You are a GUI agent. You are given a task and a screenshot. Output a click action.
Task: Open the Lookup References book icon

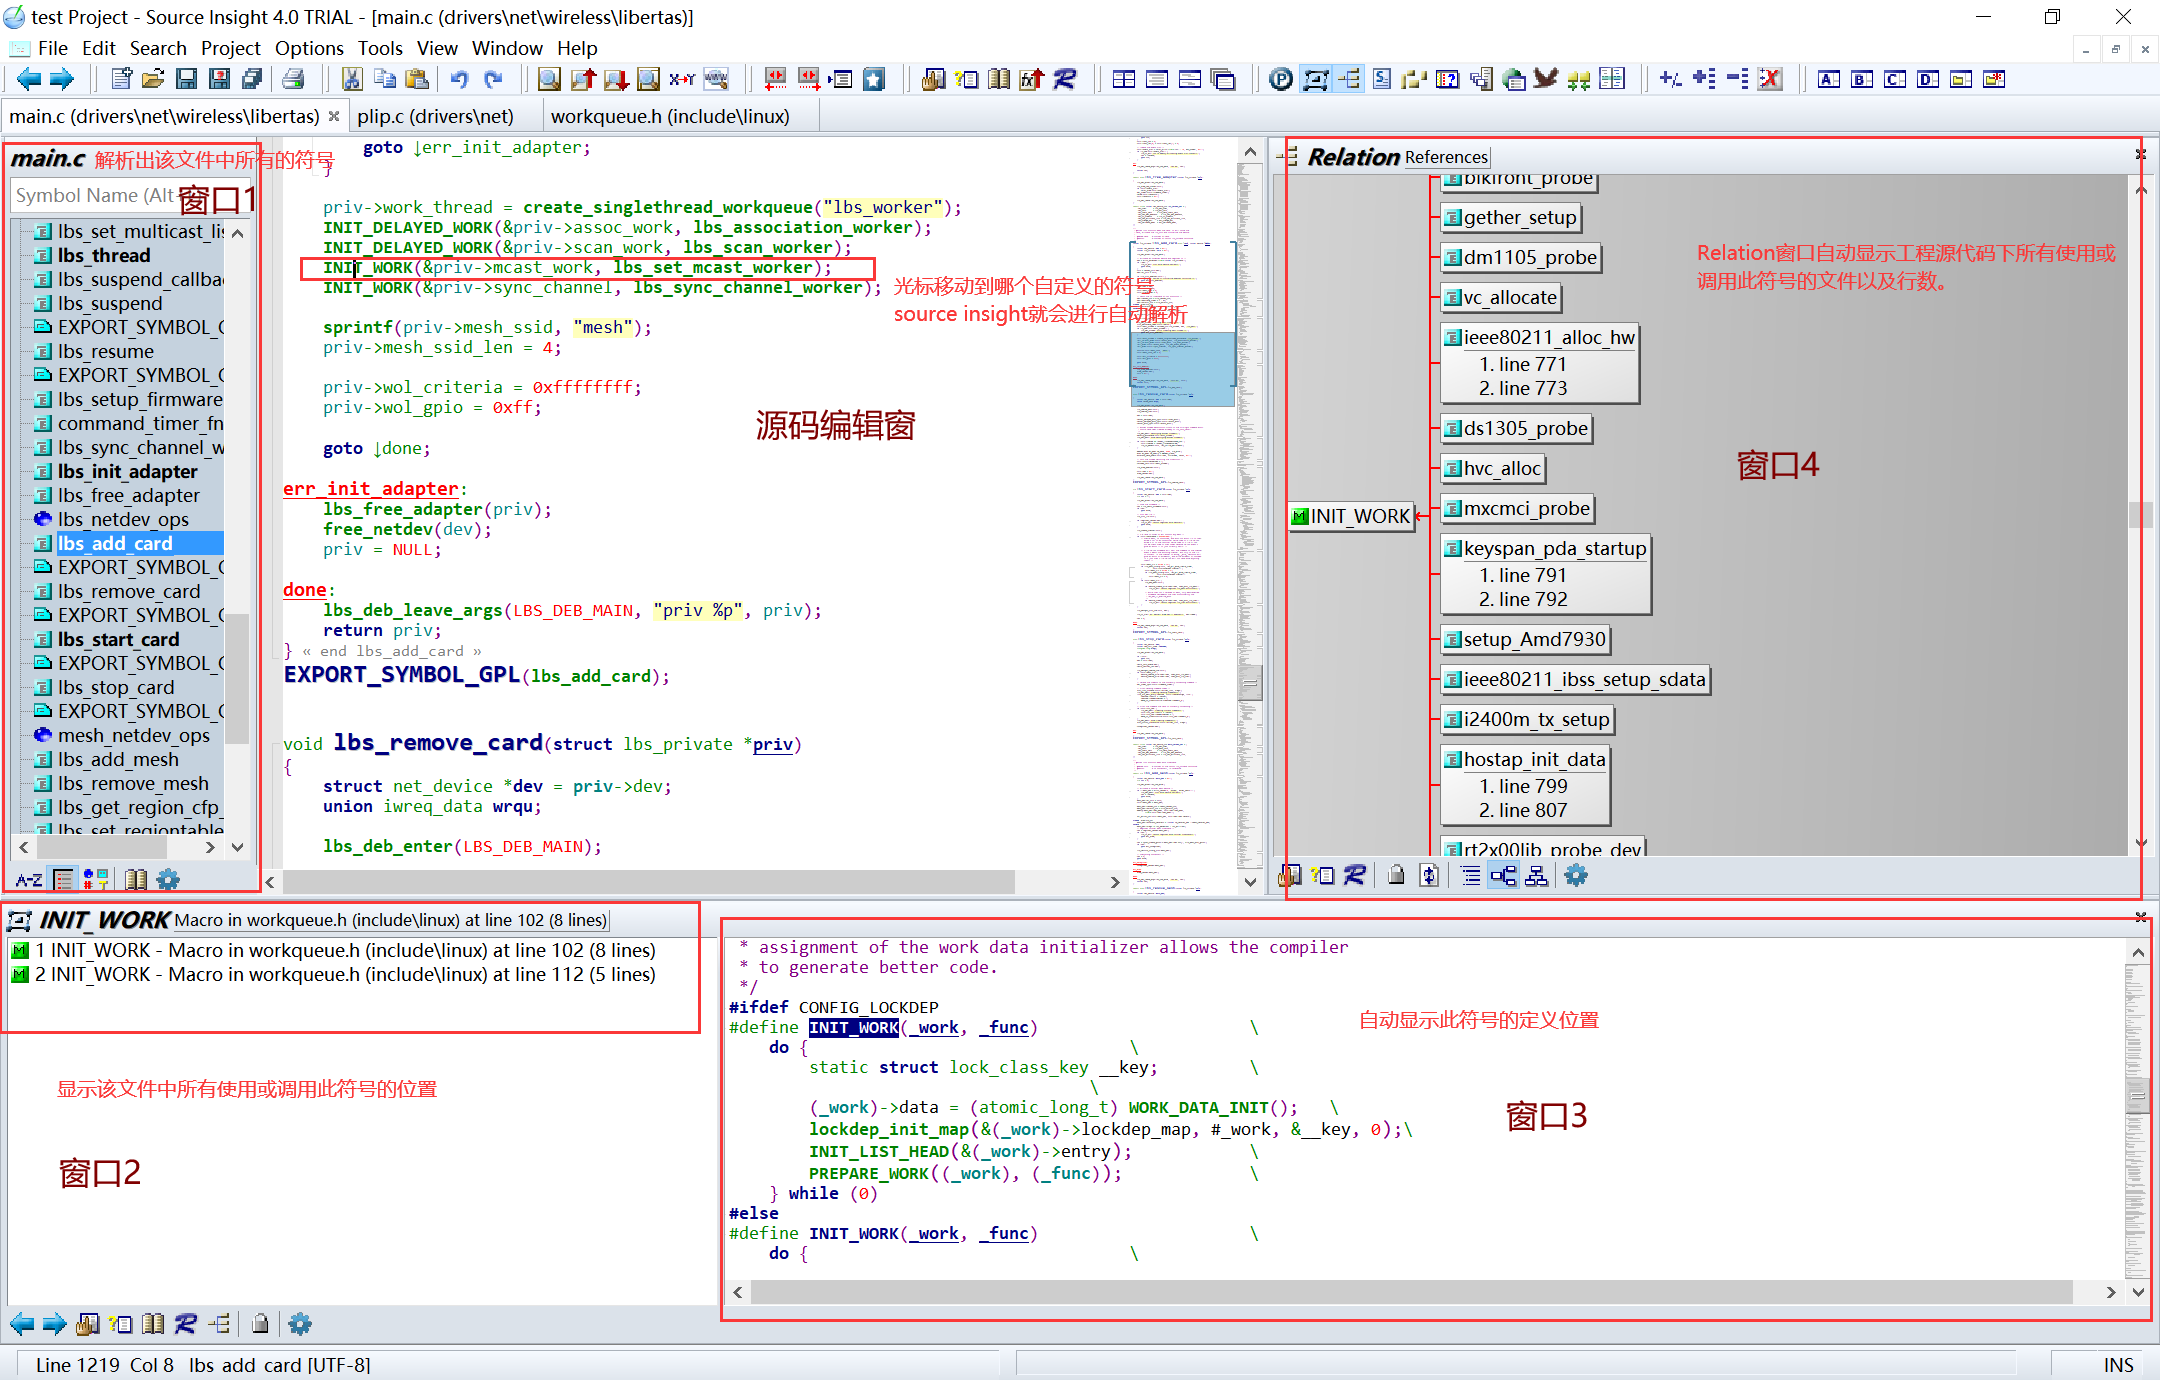[999, 79]
